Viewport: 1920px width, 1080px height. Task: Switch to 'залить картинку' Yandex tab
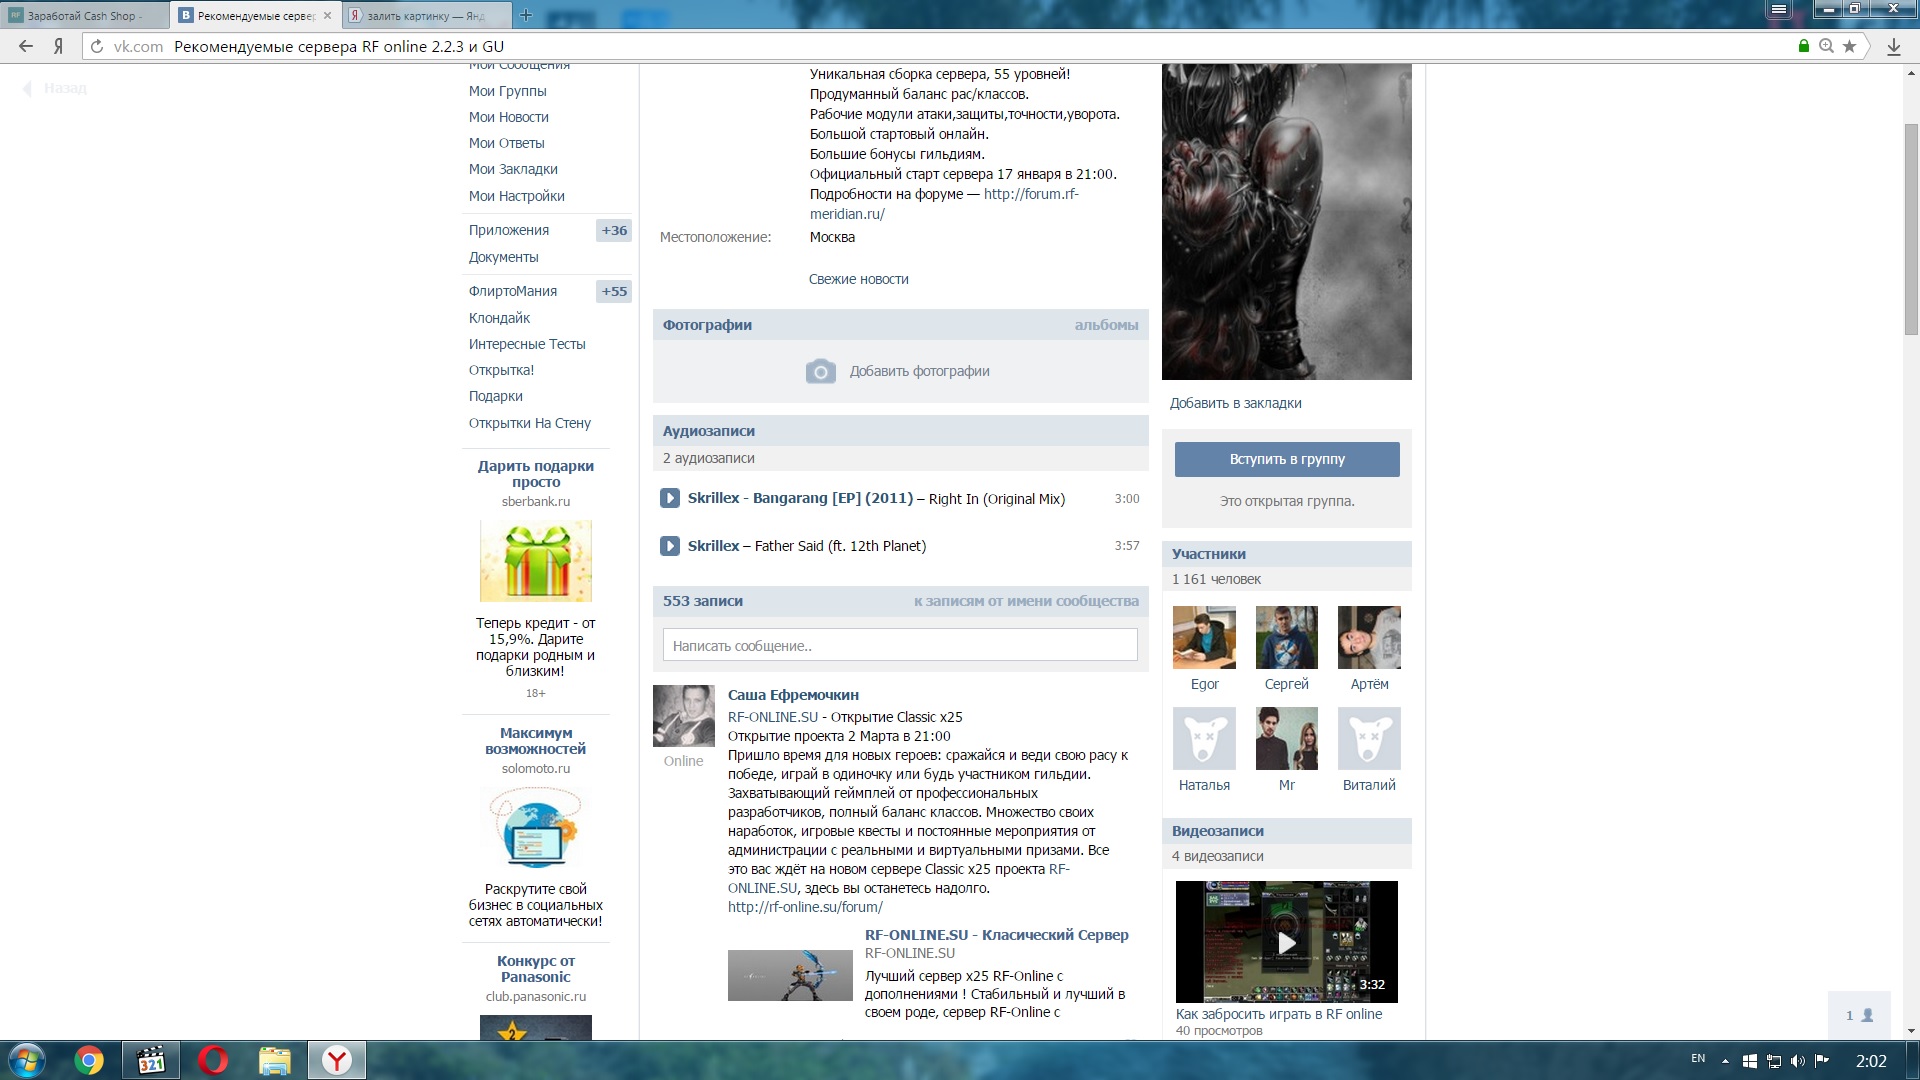[426, 16]
